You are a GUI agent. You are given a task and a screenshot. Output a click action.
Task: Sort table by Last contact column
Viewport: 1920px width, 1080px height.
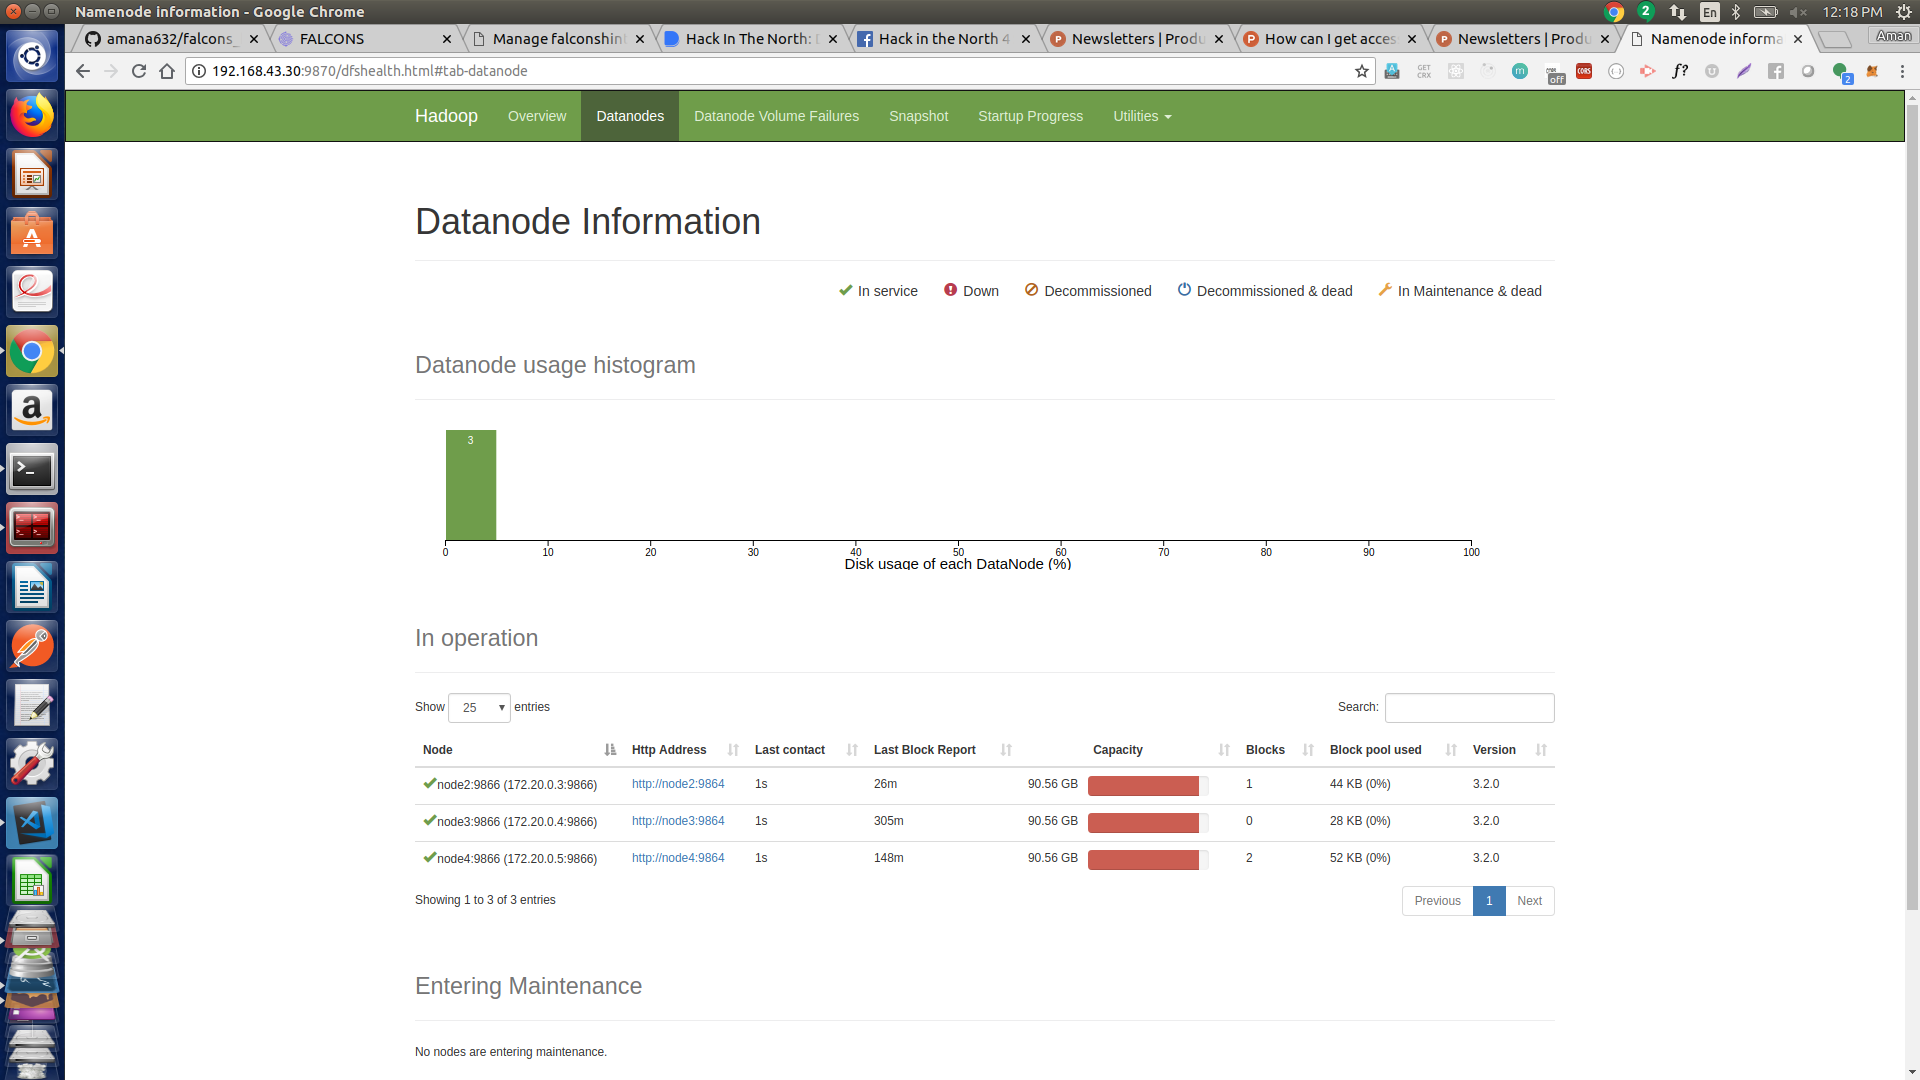(806, 750)
